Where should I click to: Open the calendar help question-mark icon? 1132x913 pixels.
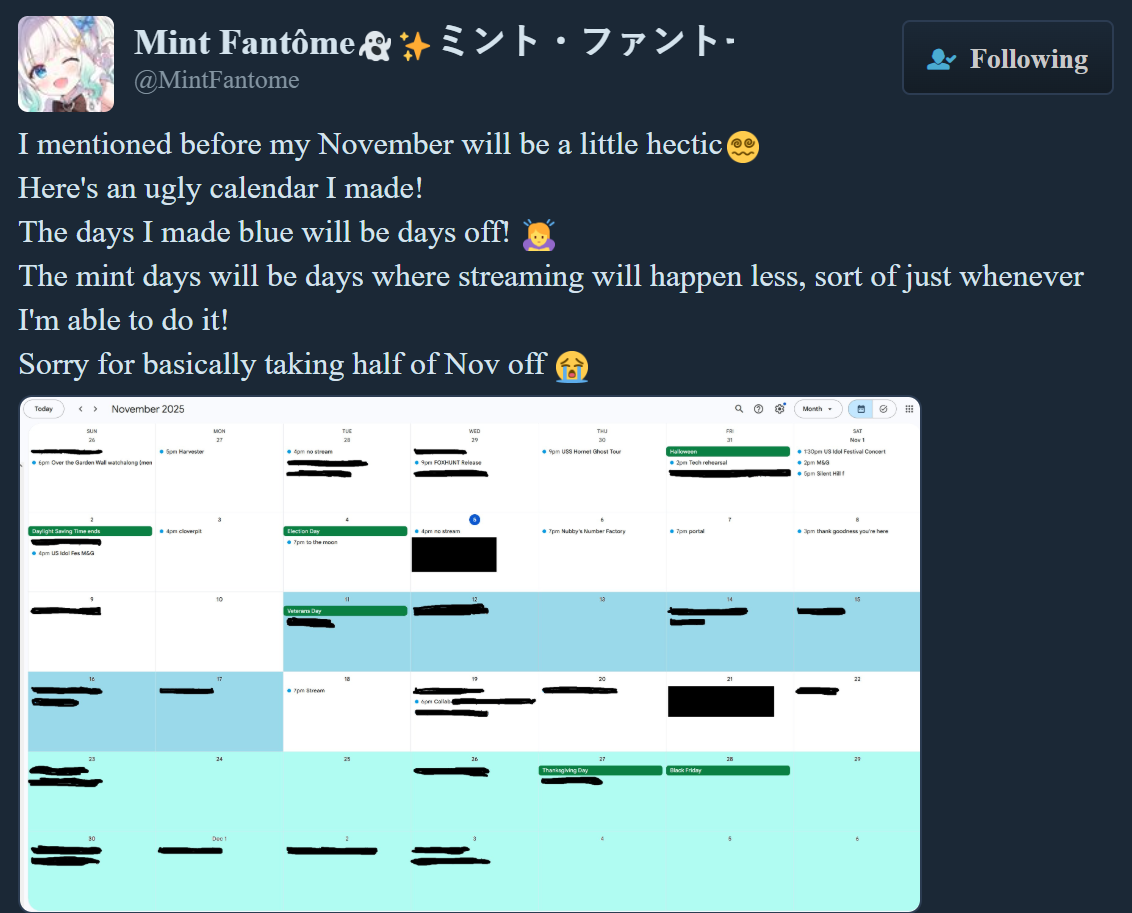(759, 409)
